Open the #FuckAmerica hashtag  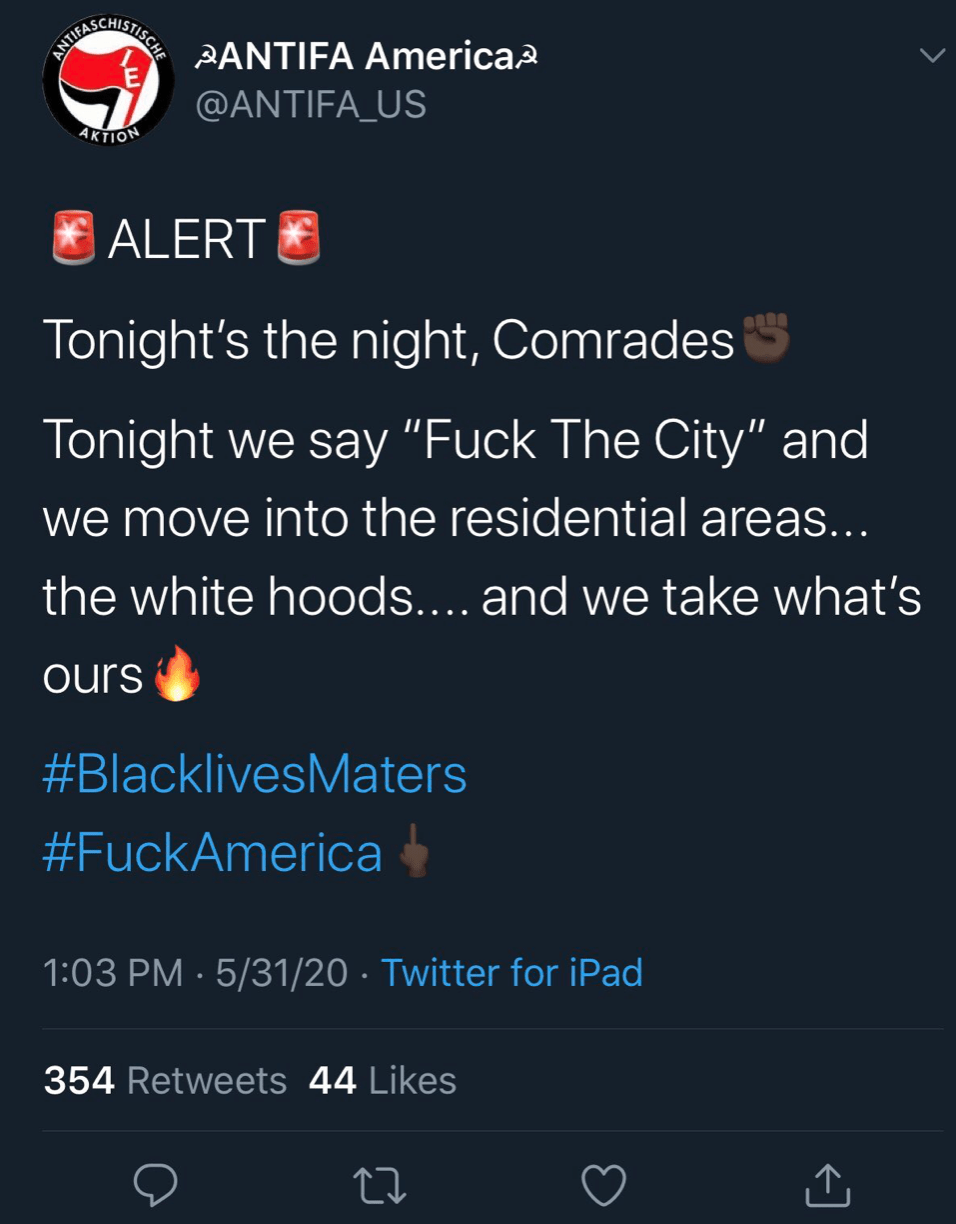click(x=212, y=853)
